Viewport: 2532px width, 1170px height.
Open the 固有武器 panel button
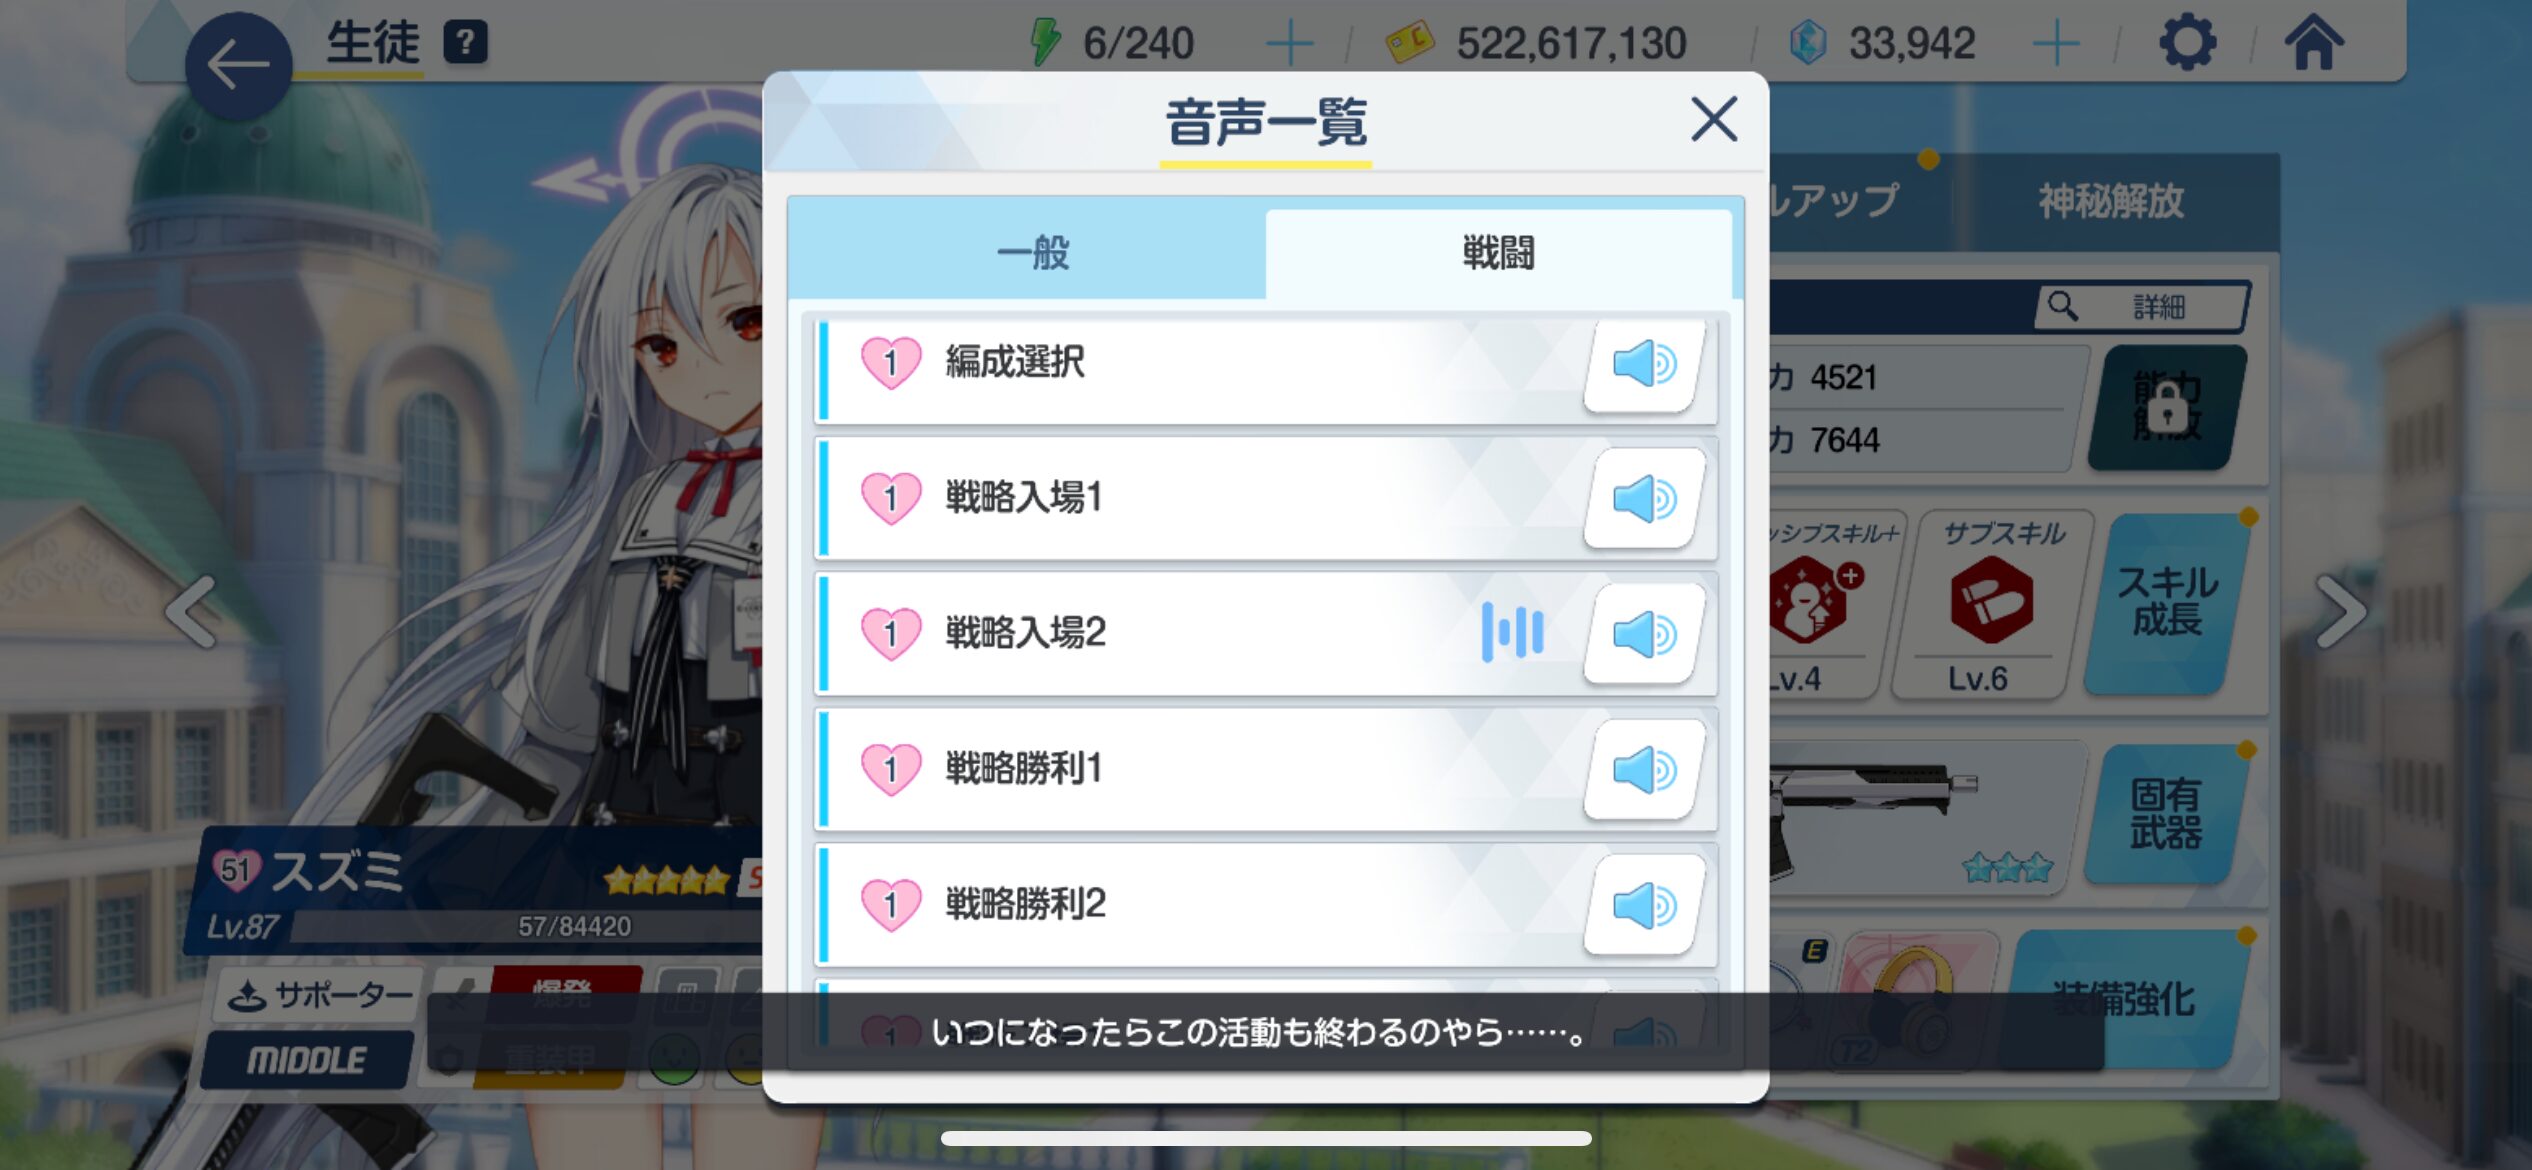2166,814
